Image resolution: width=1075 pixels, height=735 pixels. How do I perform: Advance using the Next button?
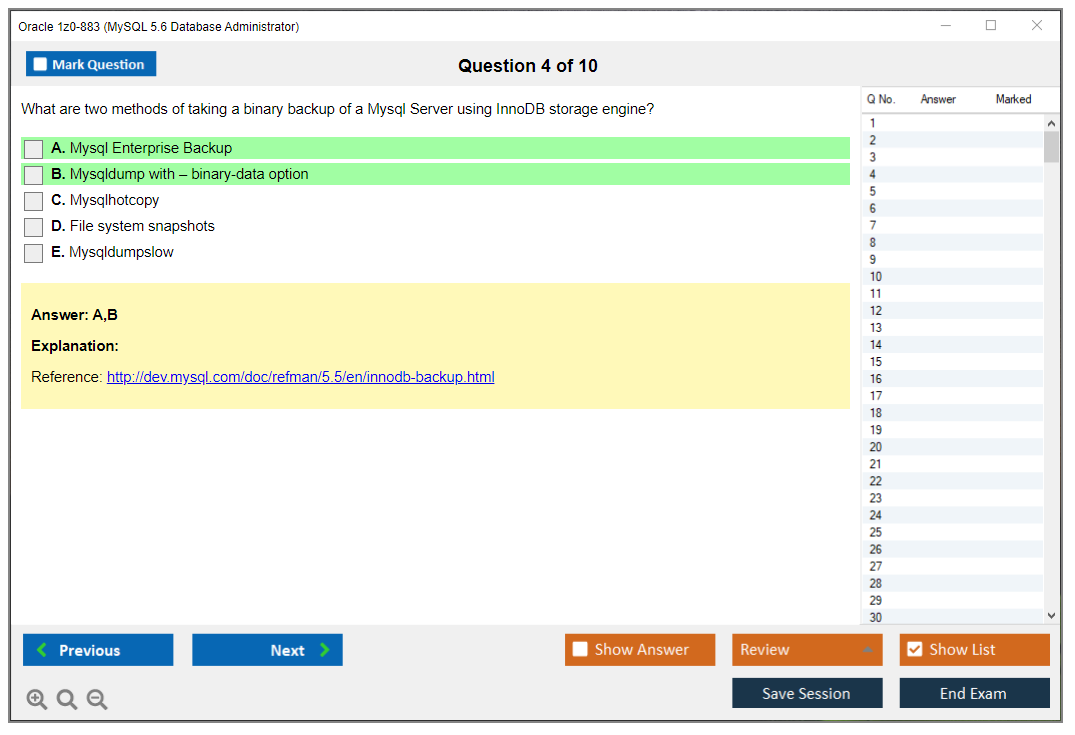click(267, 649)
